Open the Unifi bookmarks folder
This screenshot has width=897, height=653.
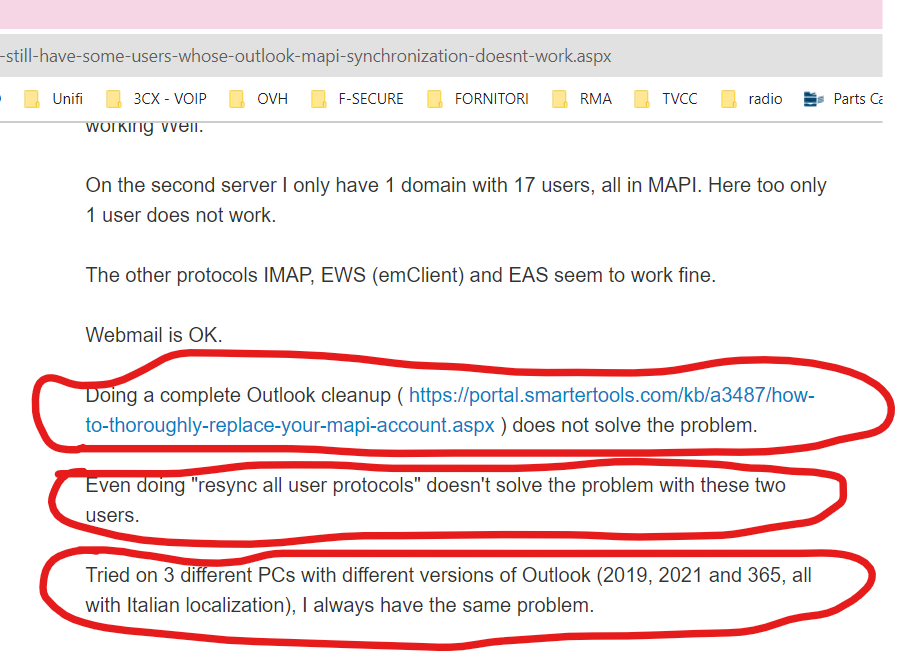(55, 99)
